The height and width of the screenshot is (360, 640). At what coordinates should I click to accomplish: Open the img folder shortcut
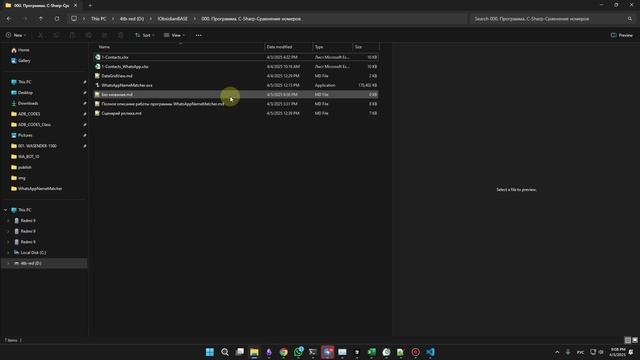(x=22, y=178)
